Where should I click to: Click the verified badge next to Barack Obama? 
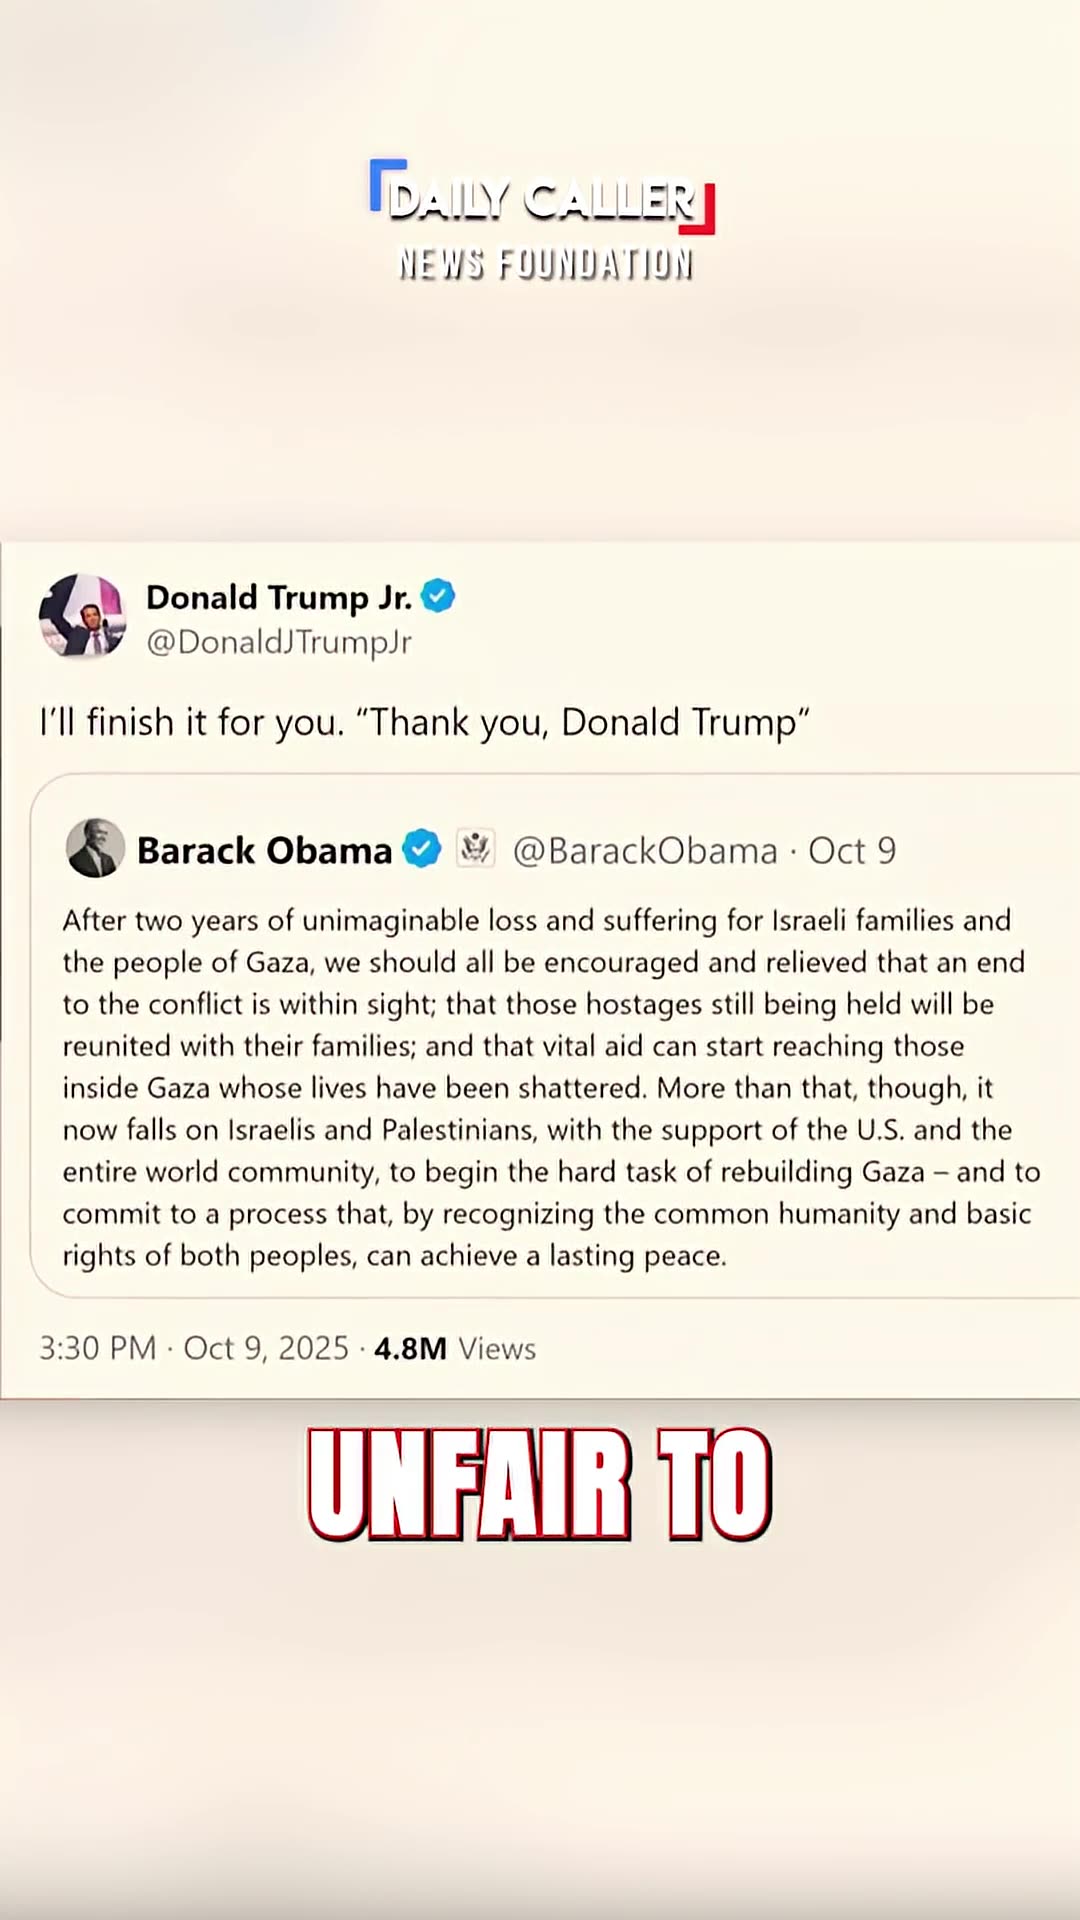[421, 849]
